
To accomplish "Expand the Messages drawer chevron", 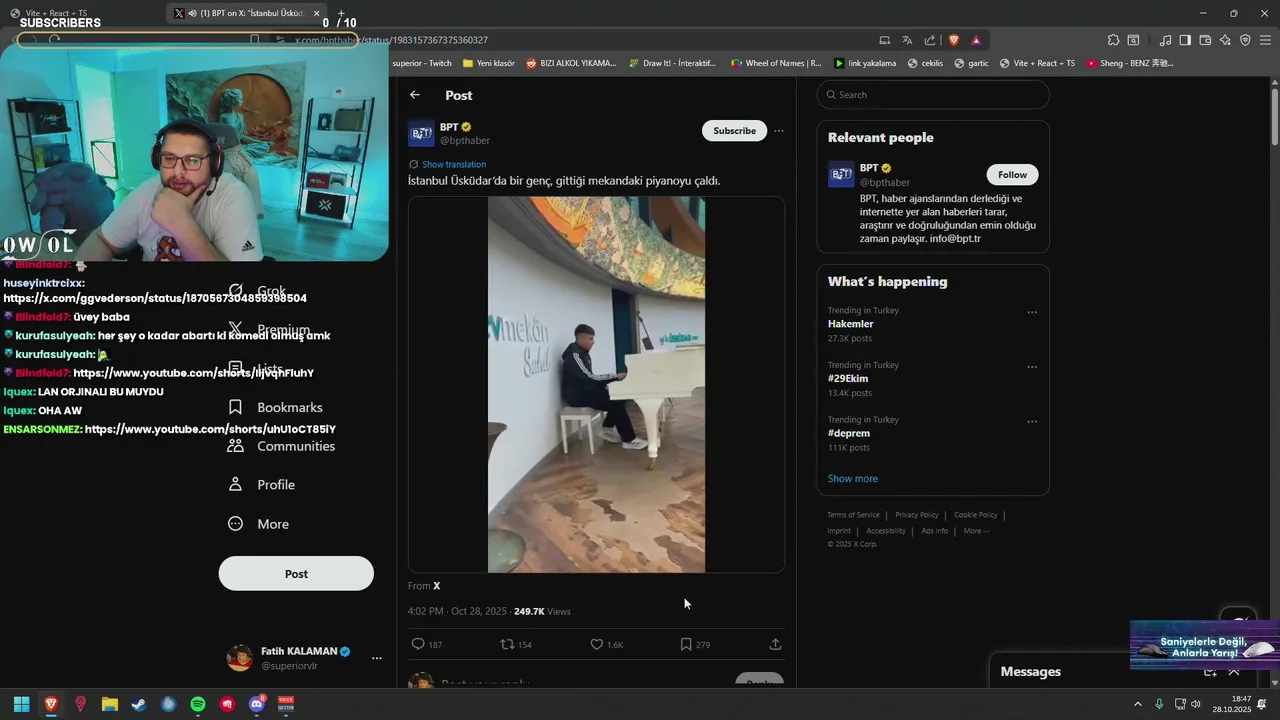I will pyautogui.click(x=1234, y=672).
